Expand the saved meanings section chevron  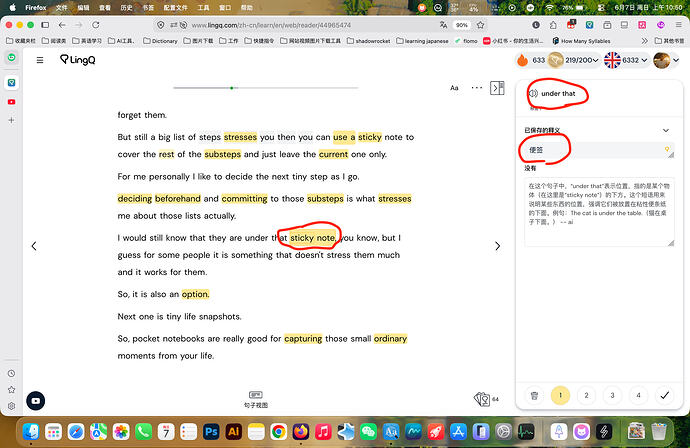[x=666, y=130]
